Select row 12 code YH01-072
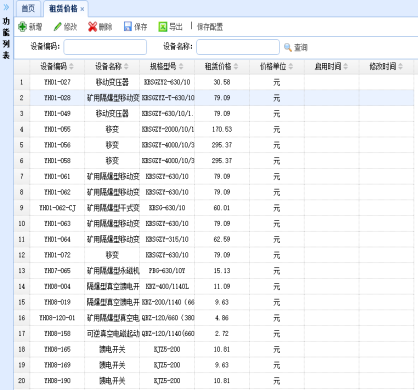The height and width of the screenshot is (390, 419). click(57, 255)
